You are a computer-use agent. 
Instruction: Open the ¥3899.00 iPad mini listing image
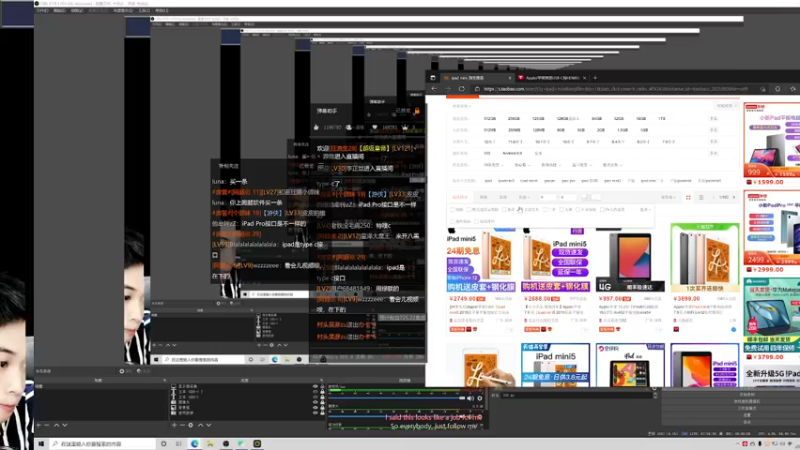[x=705, y=258]
